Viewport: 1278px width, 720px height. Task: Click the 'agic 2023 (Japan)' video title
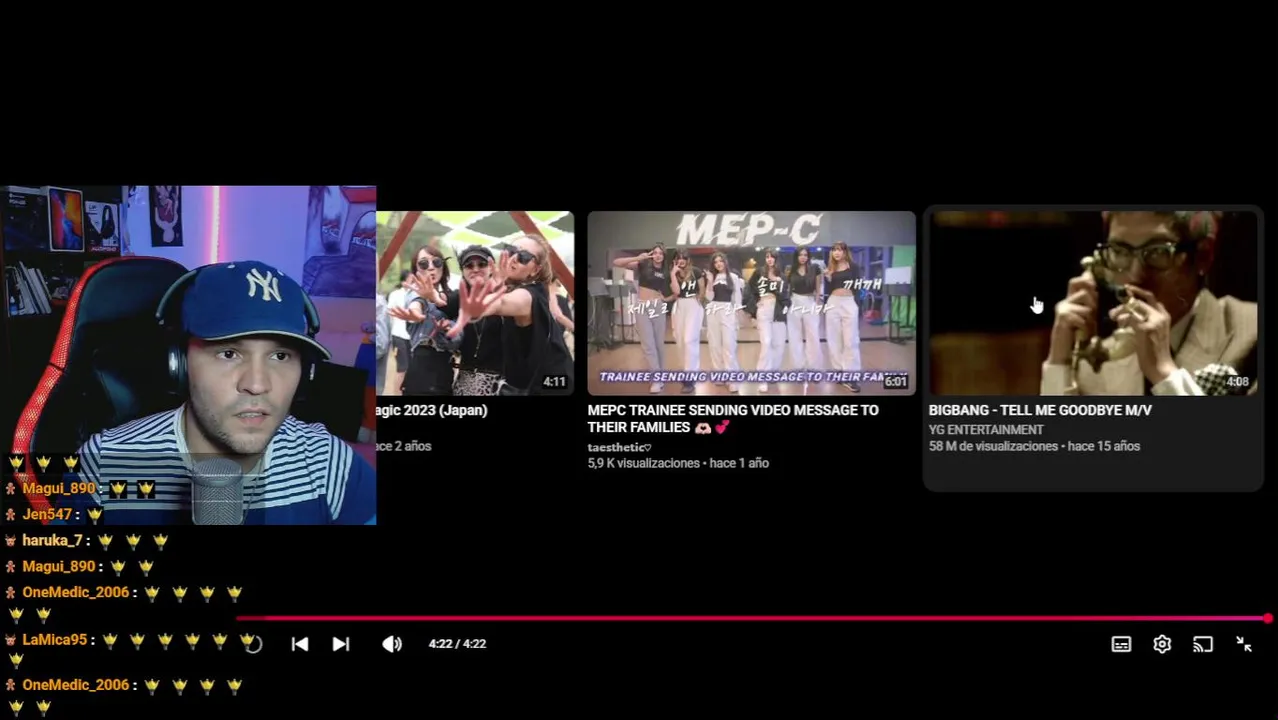[432, 410]
